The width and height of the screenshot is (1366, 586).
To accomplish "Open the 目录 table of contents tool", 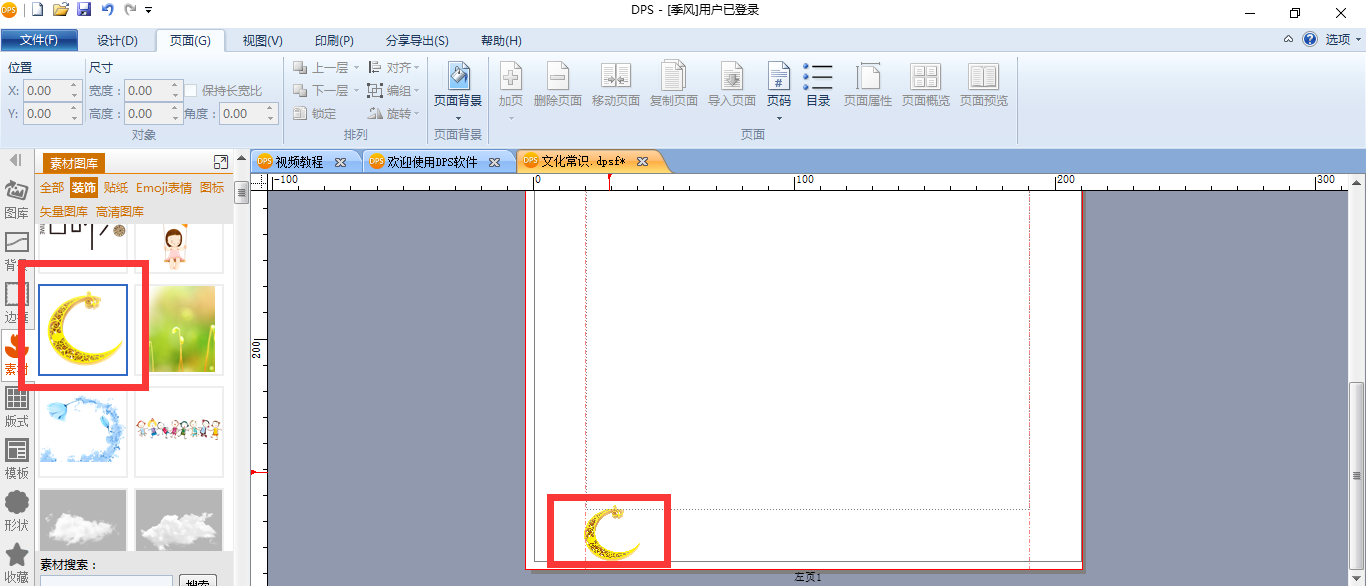I will (818, 85).
